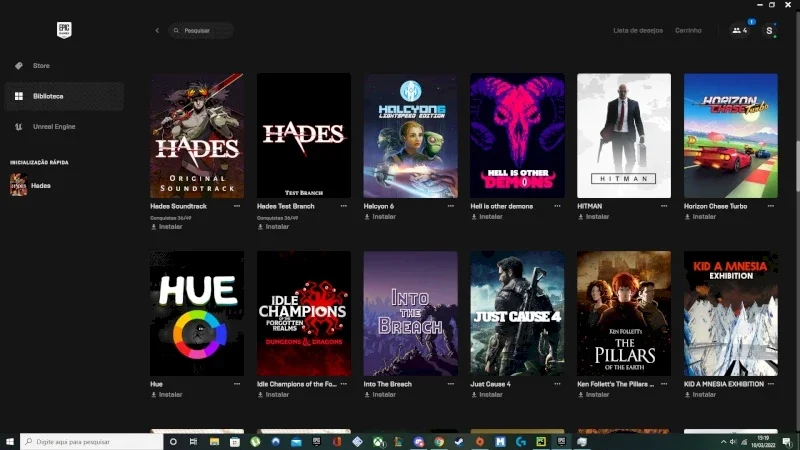
Task: Click the Windows taskbar search box
Action: (x=91, y=441)
